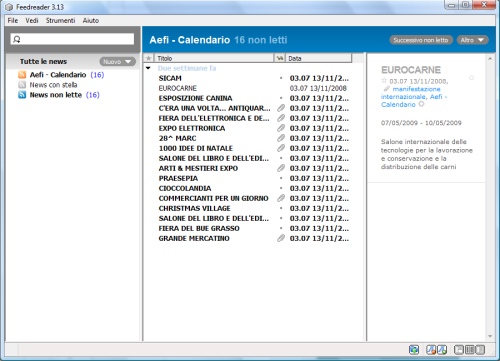Open the PRAESEPIA news item
Screen dimensions: 500x361
(x=178, y=178)
